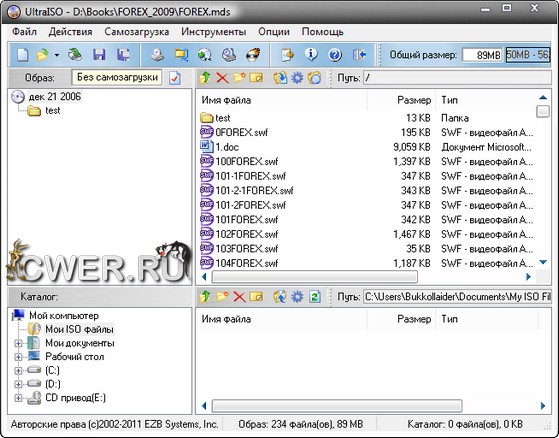Viewport: 559px width, 438px height.
Task: Expand the CD привод(E:) node
Action: click(x=18, y=398)
